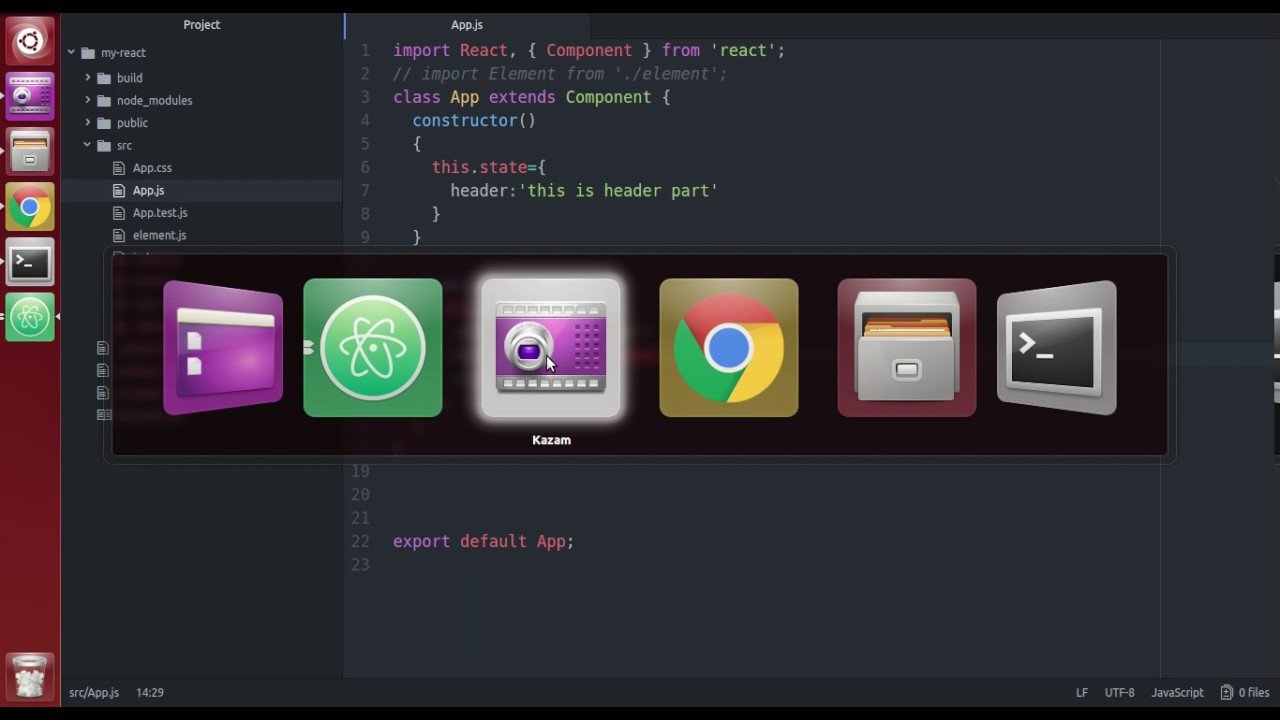
Task: Click 'header:'this is header part'' line
Action: point(584,190)
